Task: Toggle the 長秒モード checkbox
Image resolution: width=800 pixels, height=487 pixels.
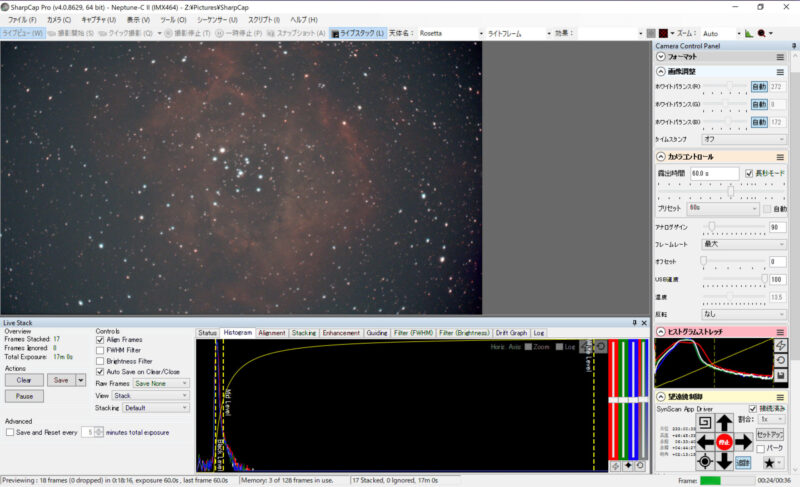Action: 749,173
